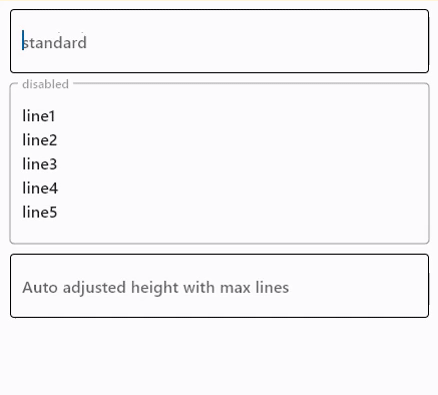Image resolution: width=438 pixels, height=395 pixels.
Task: Click empty space right of "standard"
Action: point(257,42)
